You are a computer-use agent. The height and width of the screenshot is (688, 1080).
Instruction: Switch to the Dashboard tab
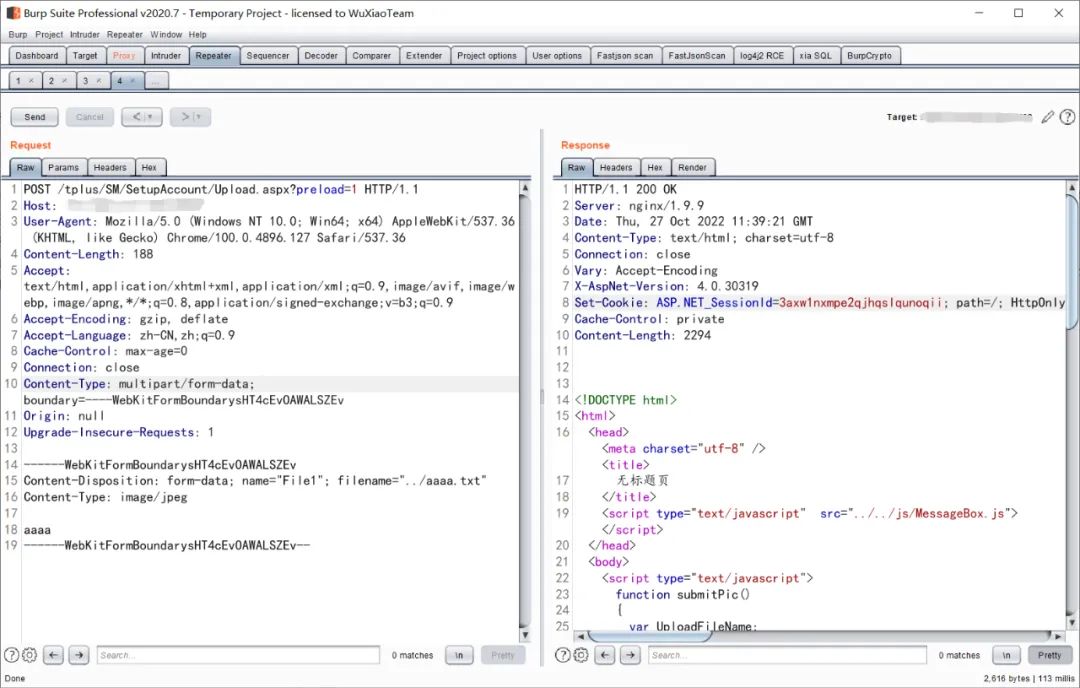(37, 56)
